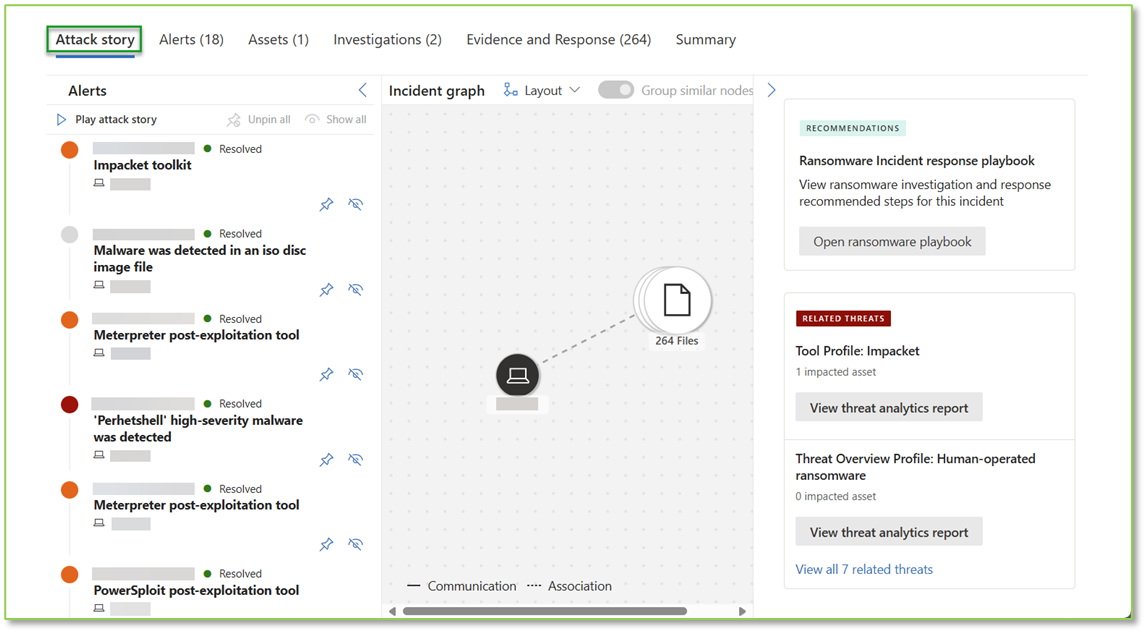The image size is (1146, 633).
Task: Open the Evidence and Response tab
Action: point(558,39)
